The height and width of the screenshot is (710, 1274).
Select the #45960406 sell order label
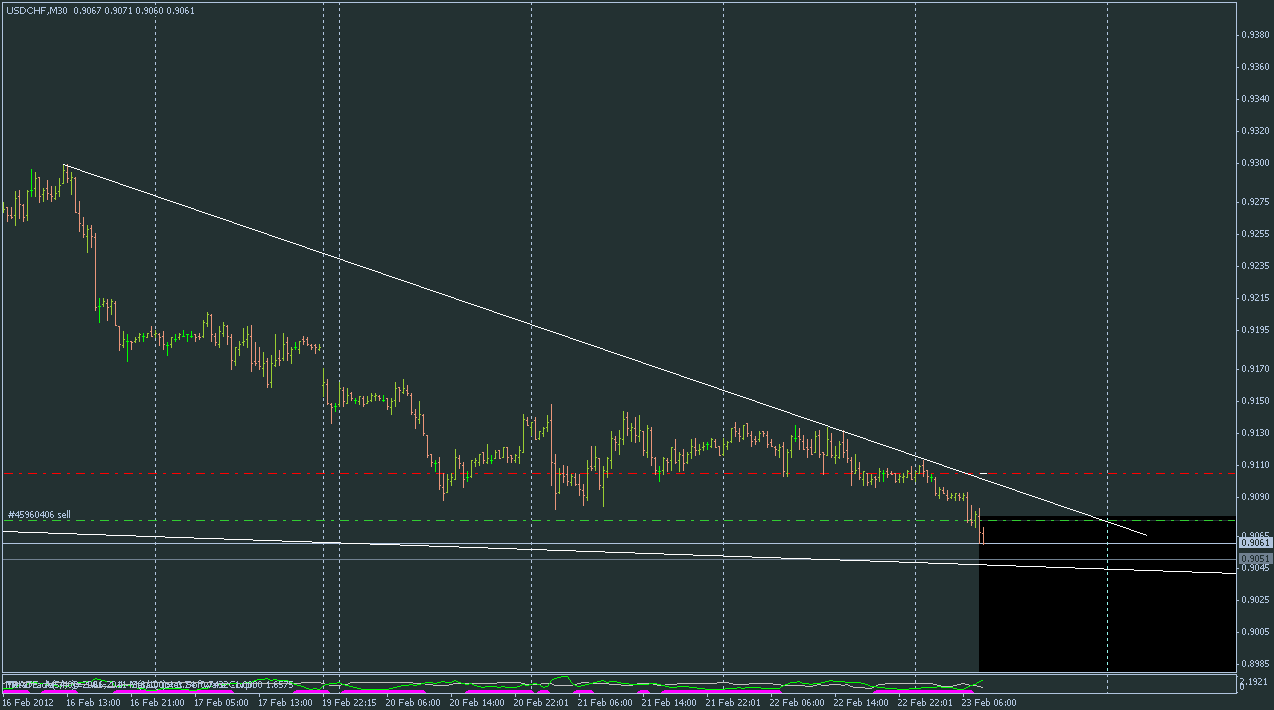(x=39, y=514)
